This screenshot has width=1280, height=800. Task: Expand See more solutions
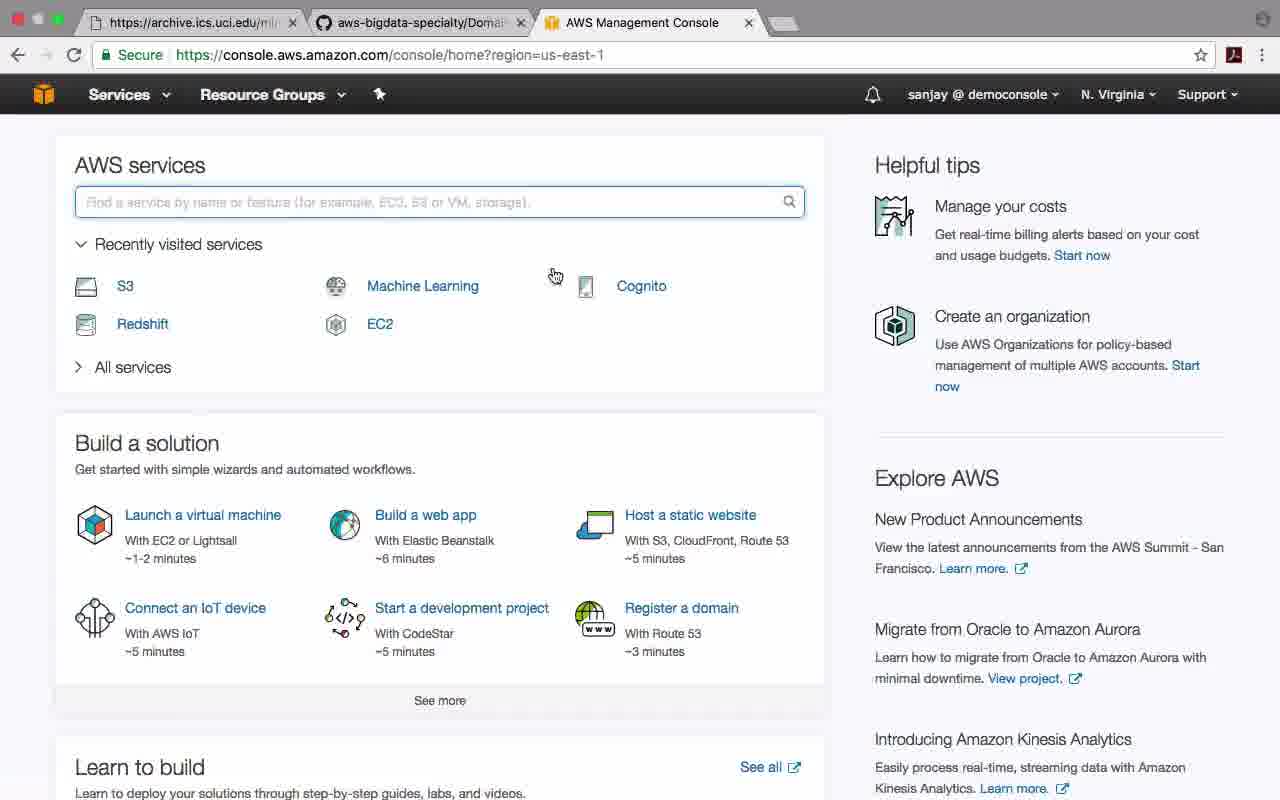[x=440, y=700]
